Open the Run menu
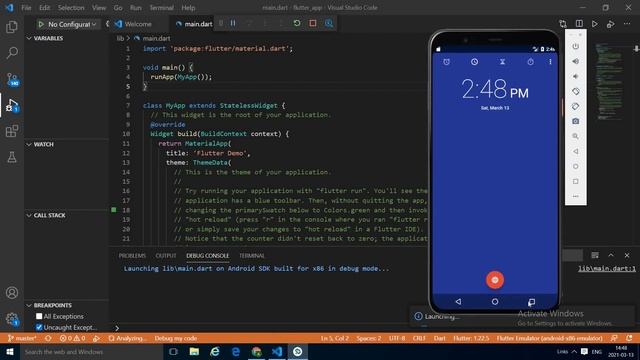The height and width of the screenshot is (360, 640). (x=136, y=8)
